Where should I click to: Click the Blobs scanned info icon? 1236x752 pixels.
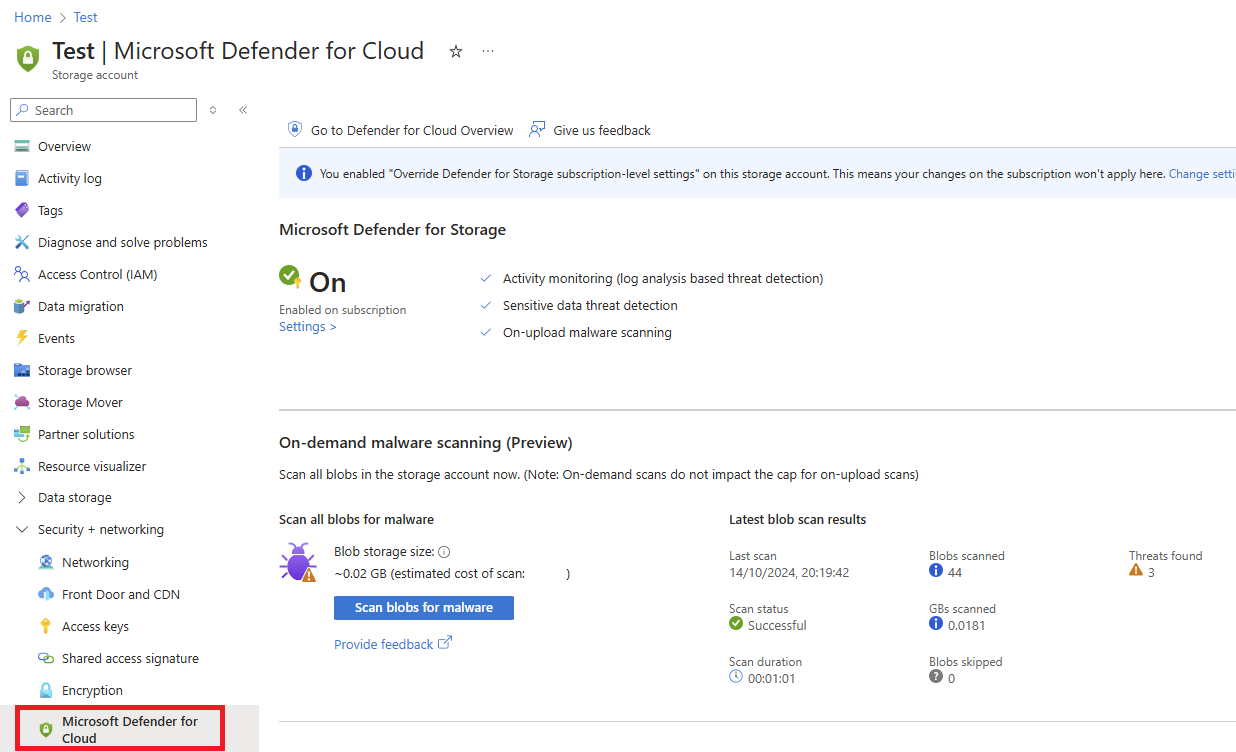936,571
